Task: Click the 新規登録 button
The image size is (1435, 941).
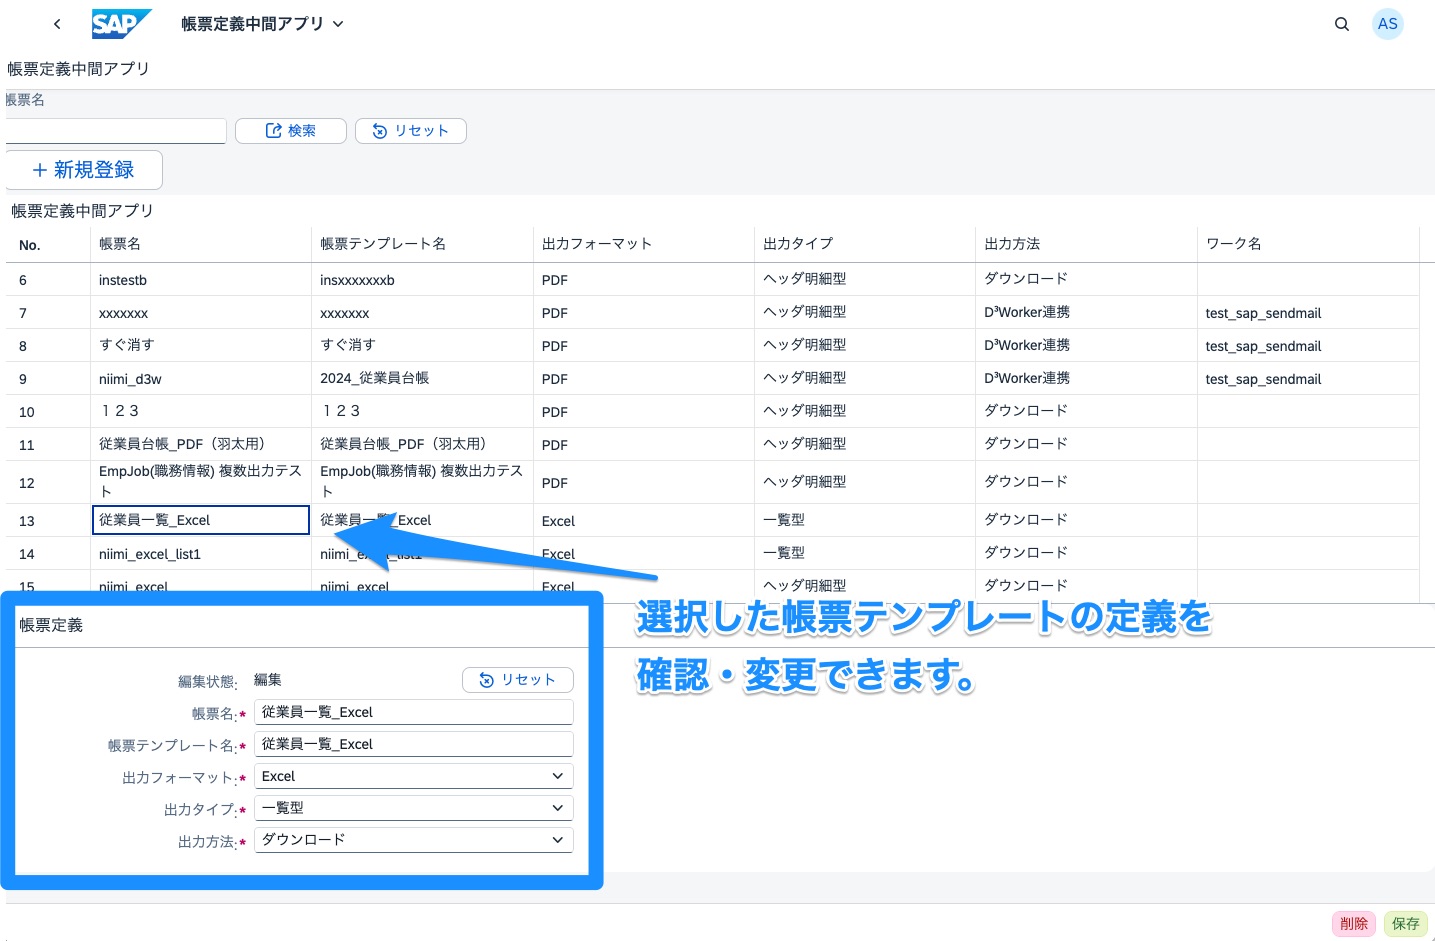Action: [84, 170]
